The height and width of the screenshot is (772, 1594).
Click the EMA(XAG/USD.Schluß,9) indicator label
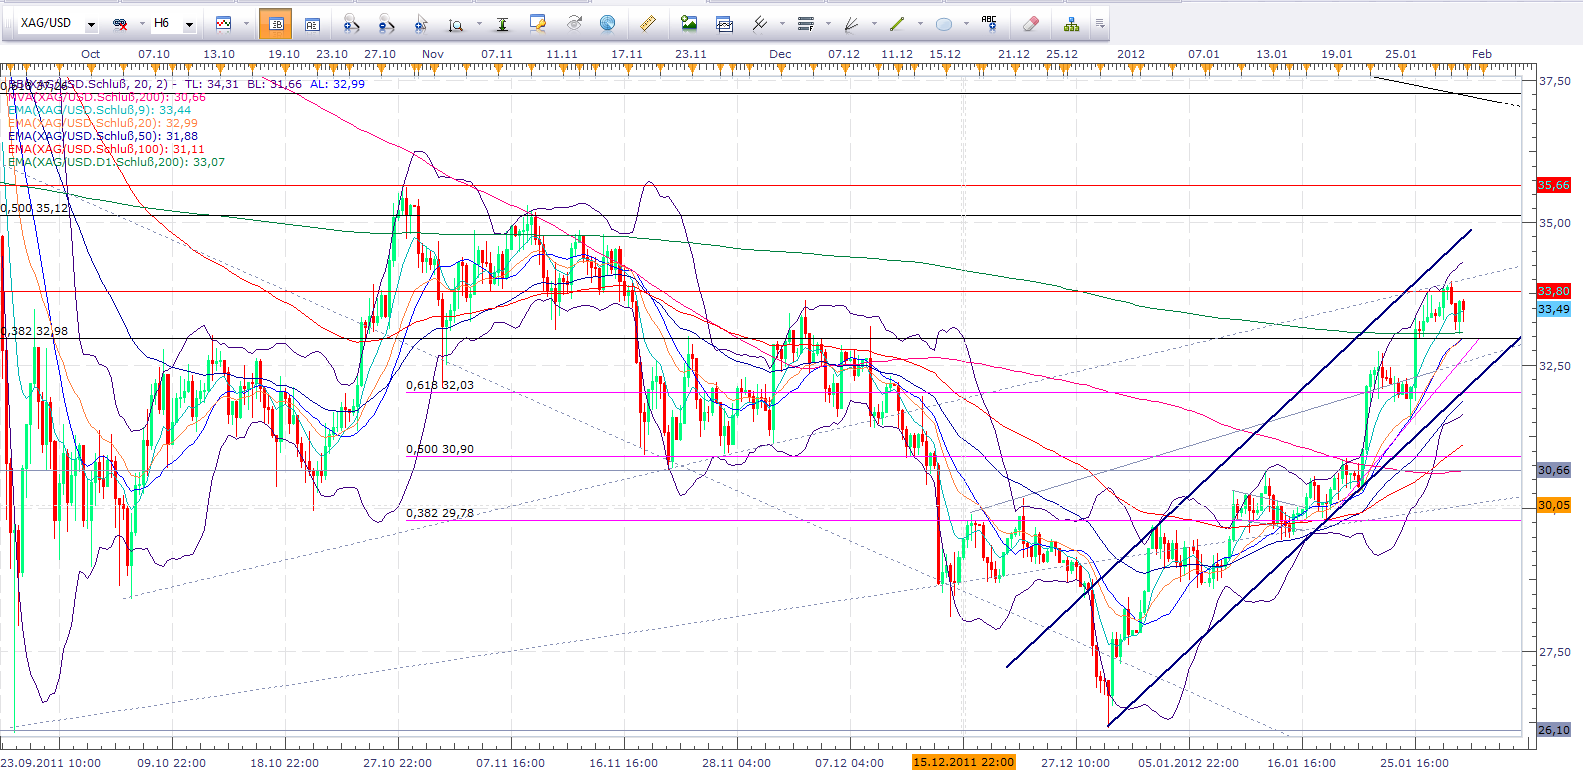tap(100, 110)
